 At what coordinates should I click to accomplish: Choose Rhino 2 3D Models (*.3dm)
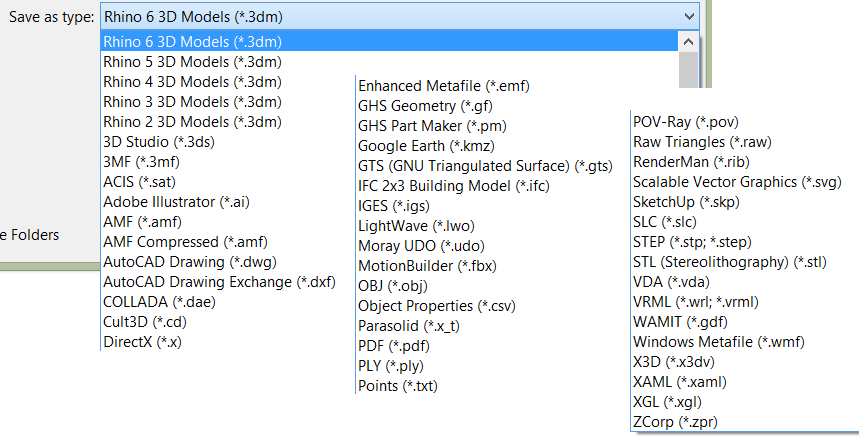pyautogui.click(x=192, y=121)
